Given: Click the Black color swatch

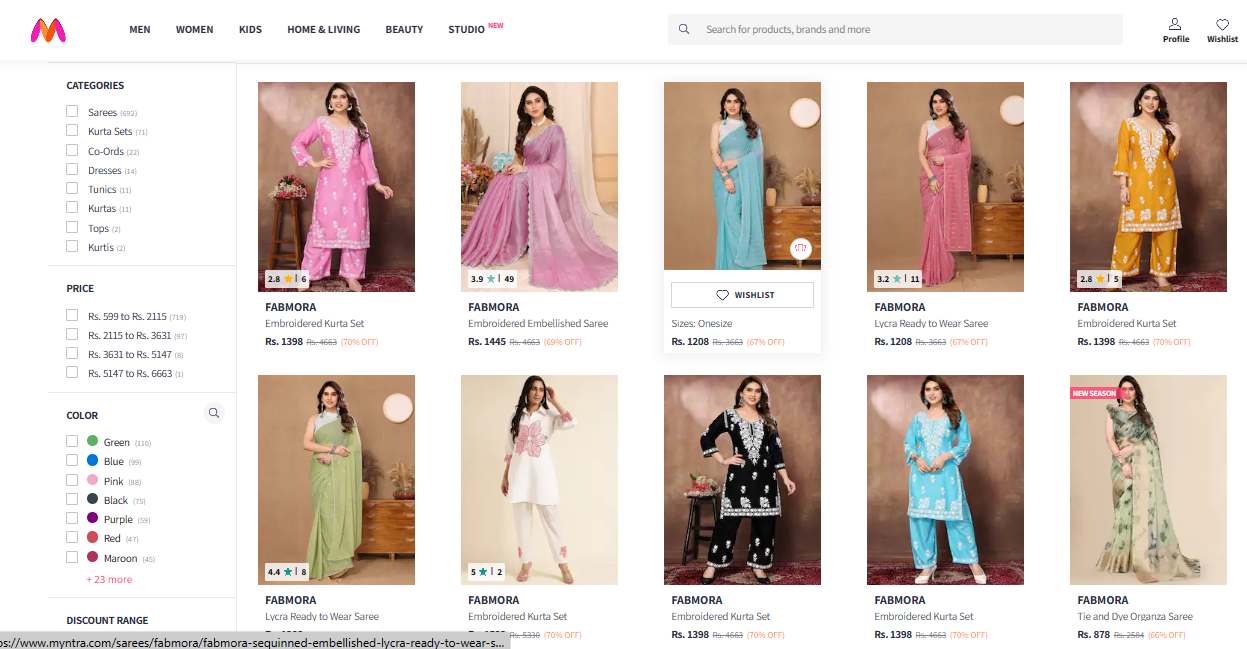Looking at the screenshot, I should coord(92,499).
